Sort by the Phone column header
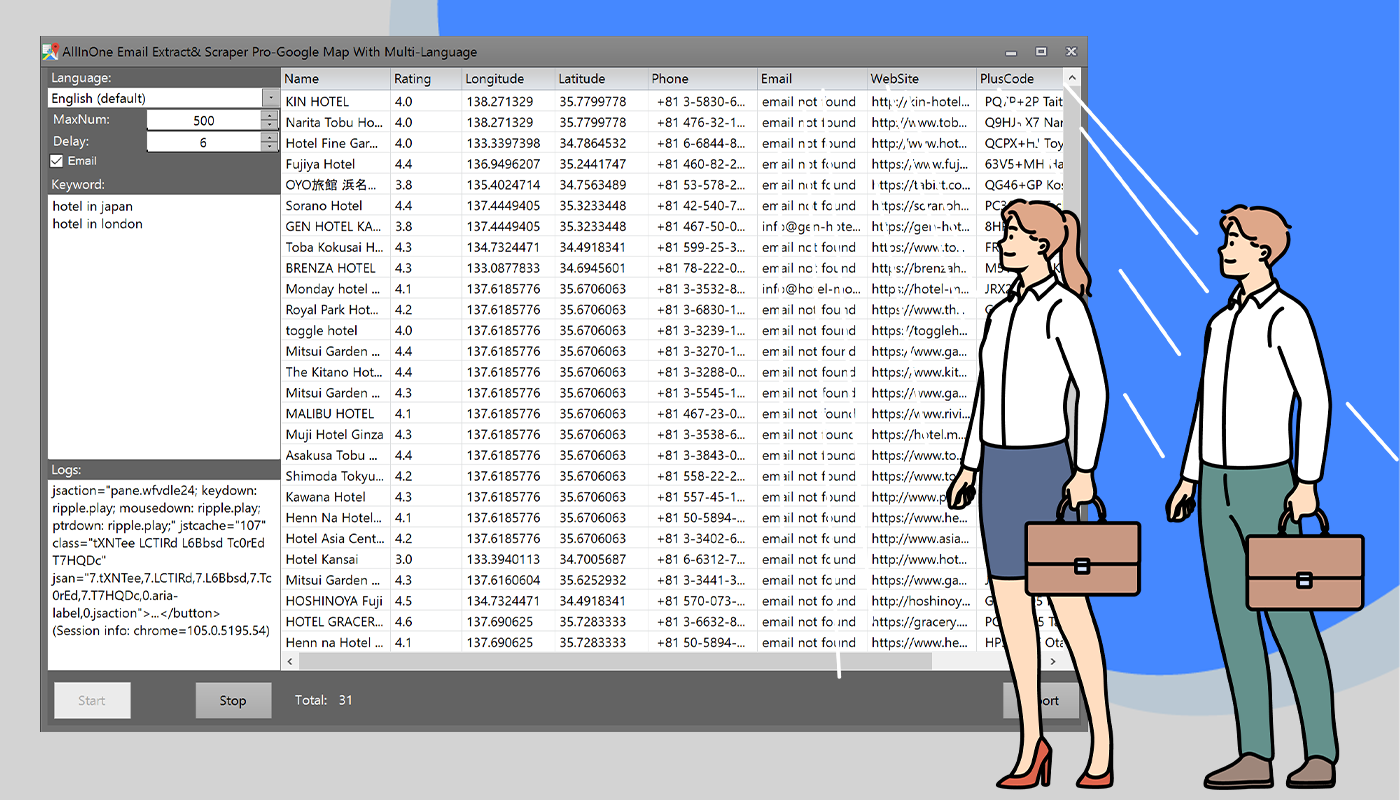The width and height of the screenshot is (1400, 800). coord(702,79)
